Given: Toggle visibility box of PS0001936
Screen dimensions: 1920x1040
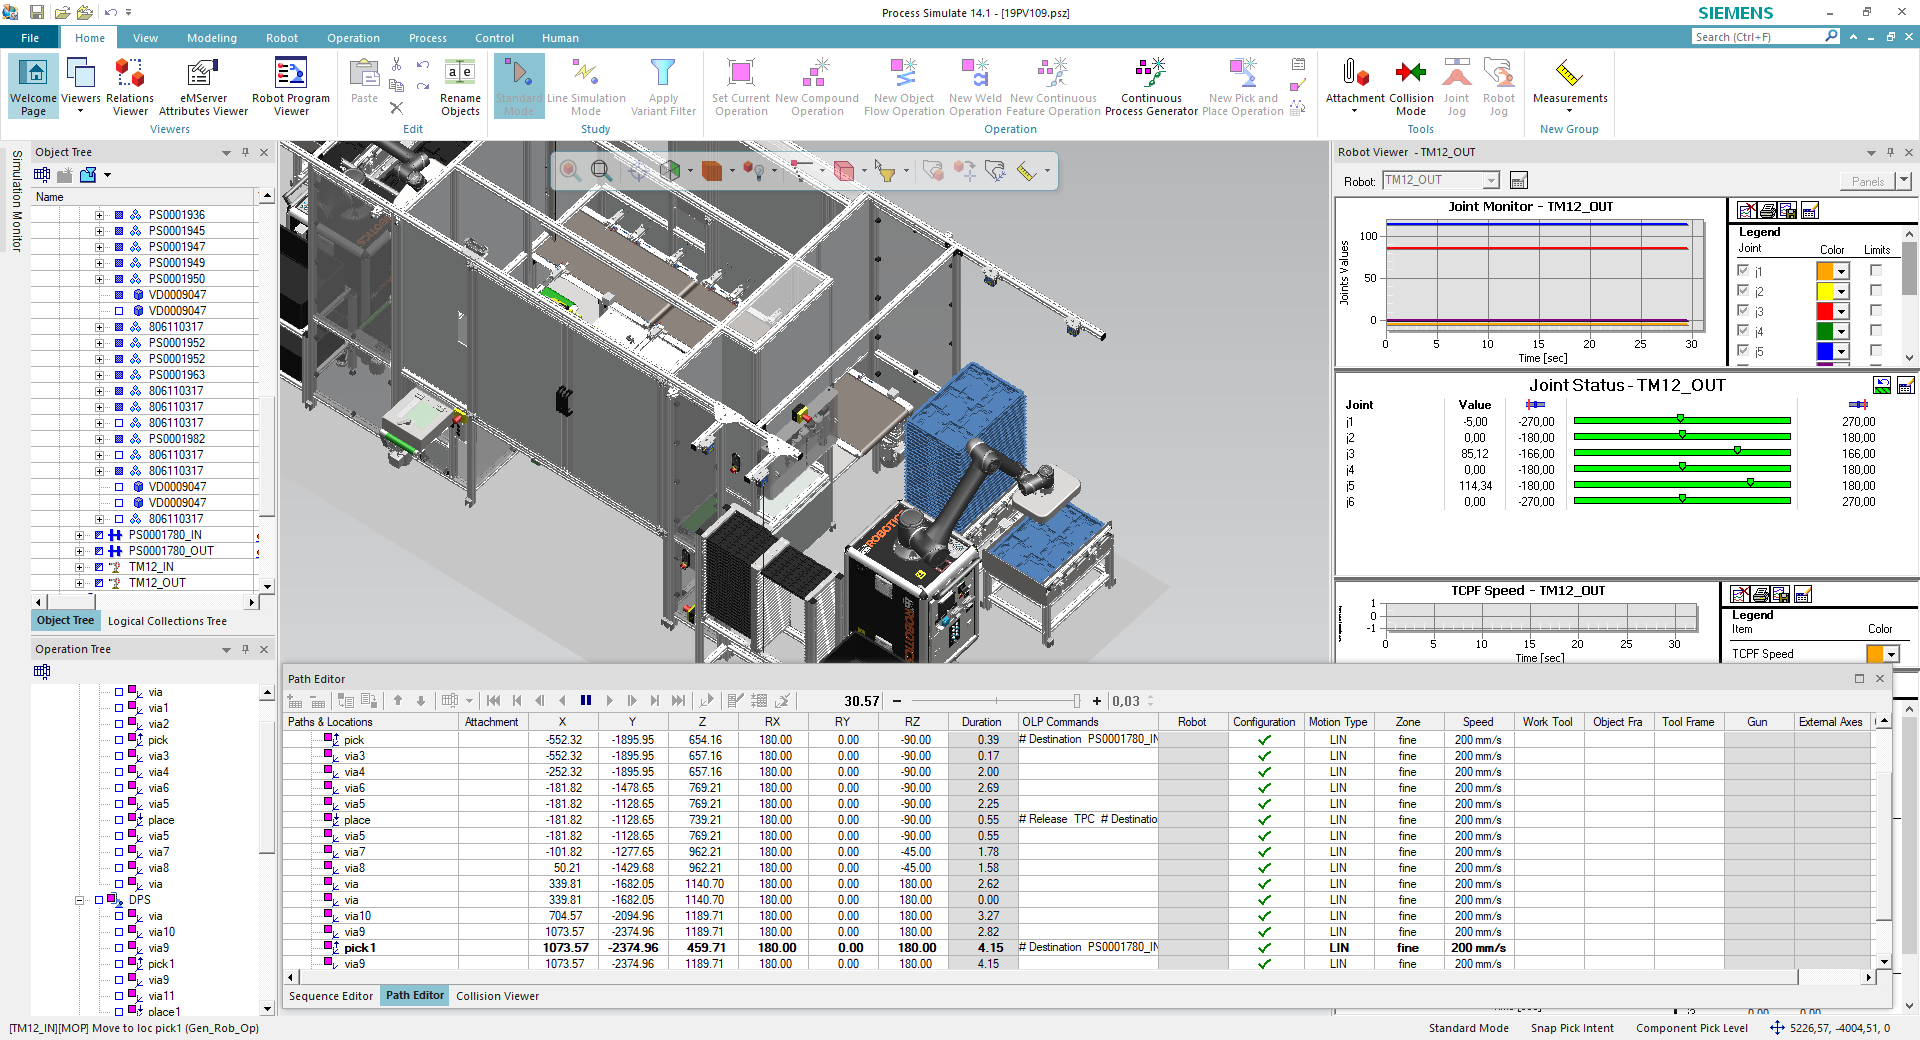Looking at the screenshot, I should [119, 215].
